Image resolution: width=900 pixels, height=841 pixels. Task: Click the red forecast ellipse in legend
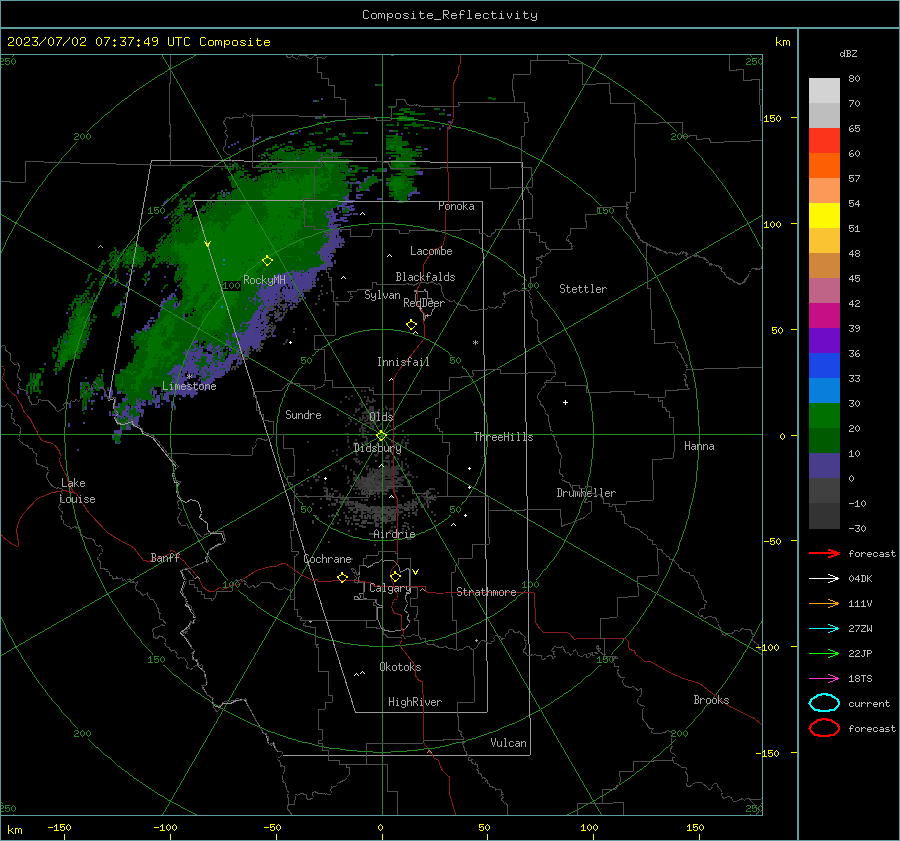pos(824,728)
